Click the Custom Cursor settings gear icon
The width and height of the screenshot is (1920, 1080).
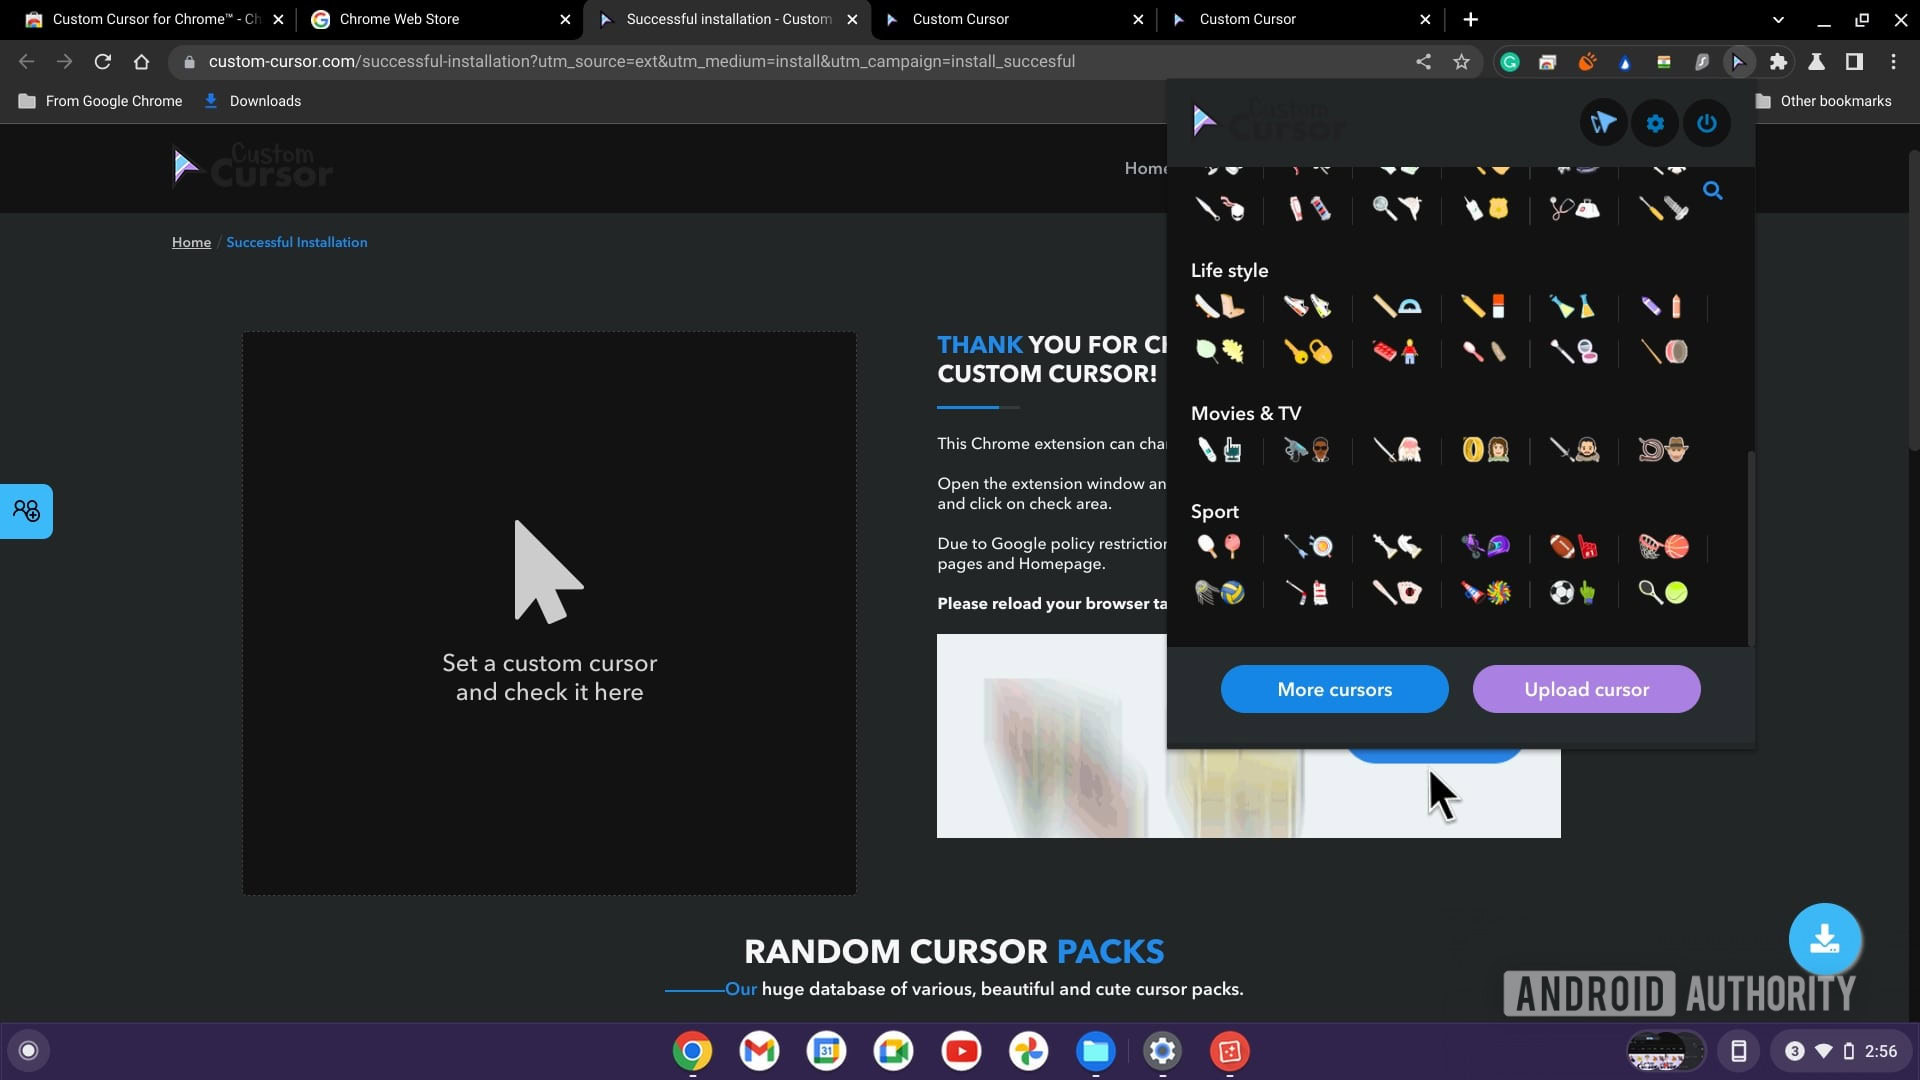1654,123
